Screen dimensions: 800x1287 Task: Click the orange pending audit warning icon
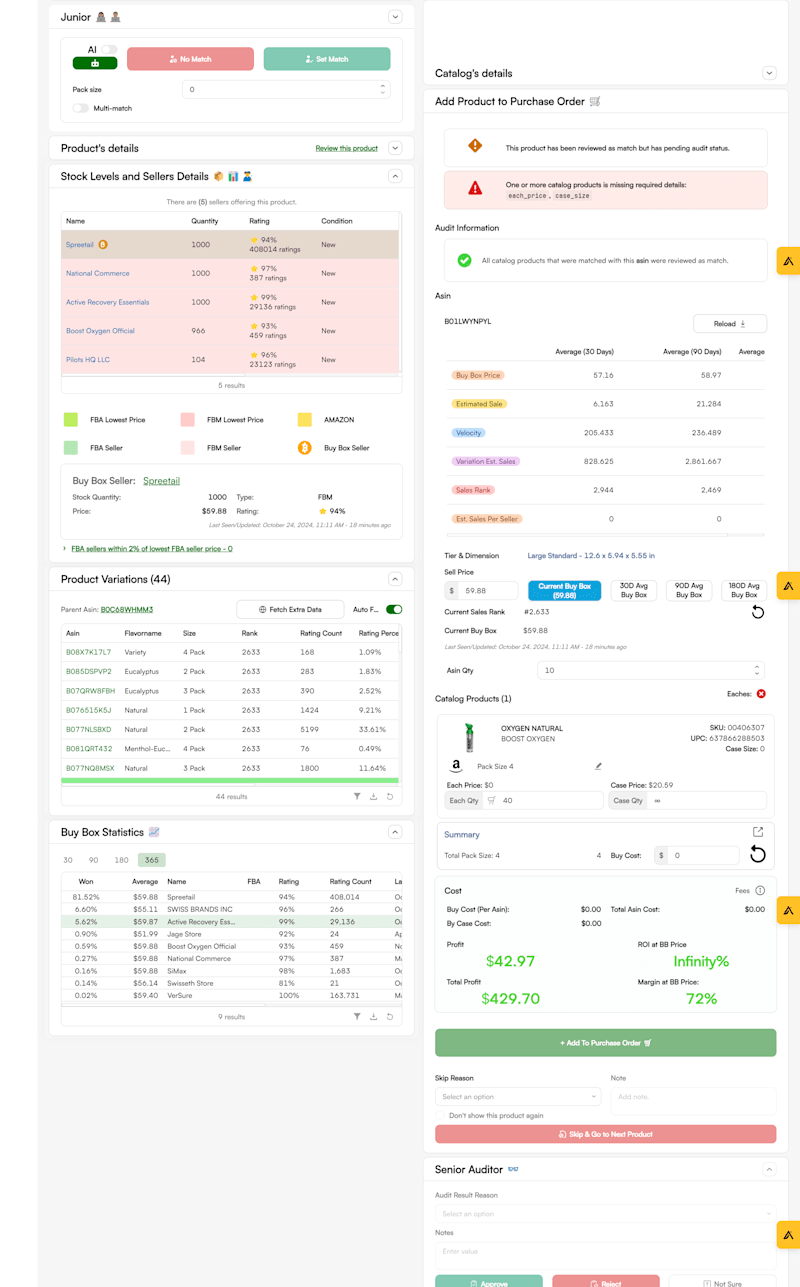tap(475, 146)
